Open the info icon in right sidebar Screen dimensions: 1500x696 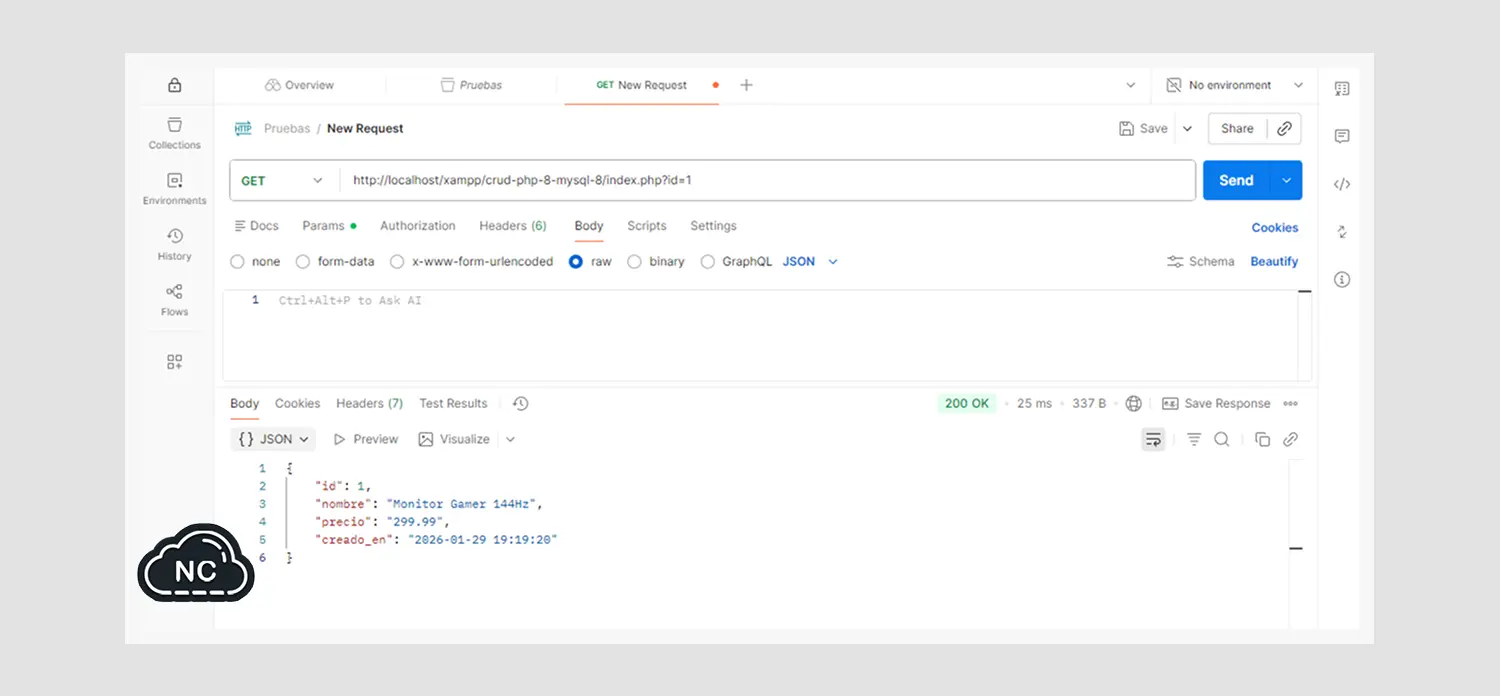point(1342,280)
